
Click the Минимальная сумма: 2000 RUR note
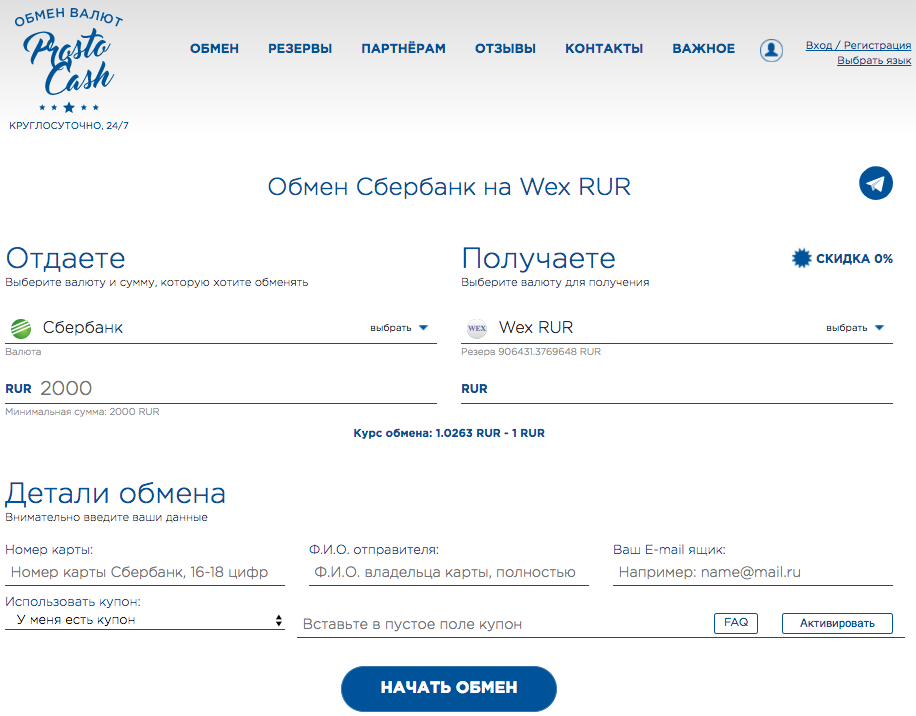coord(82,412)
